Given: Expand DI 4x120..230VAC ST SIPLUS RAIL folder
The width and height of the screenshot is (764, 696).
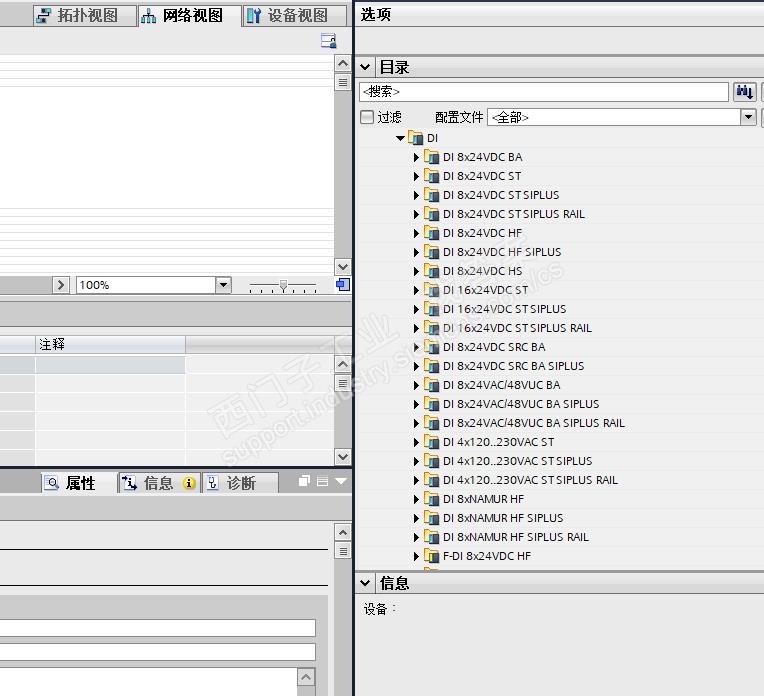Looking at the screenshot, I should (416, 480).
